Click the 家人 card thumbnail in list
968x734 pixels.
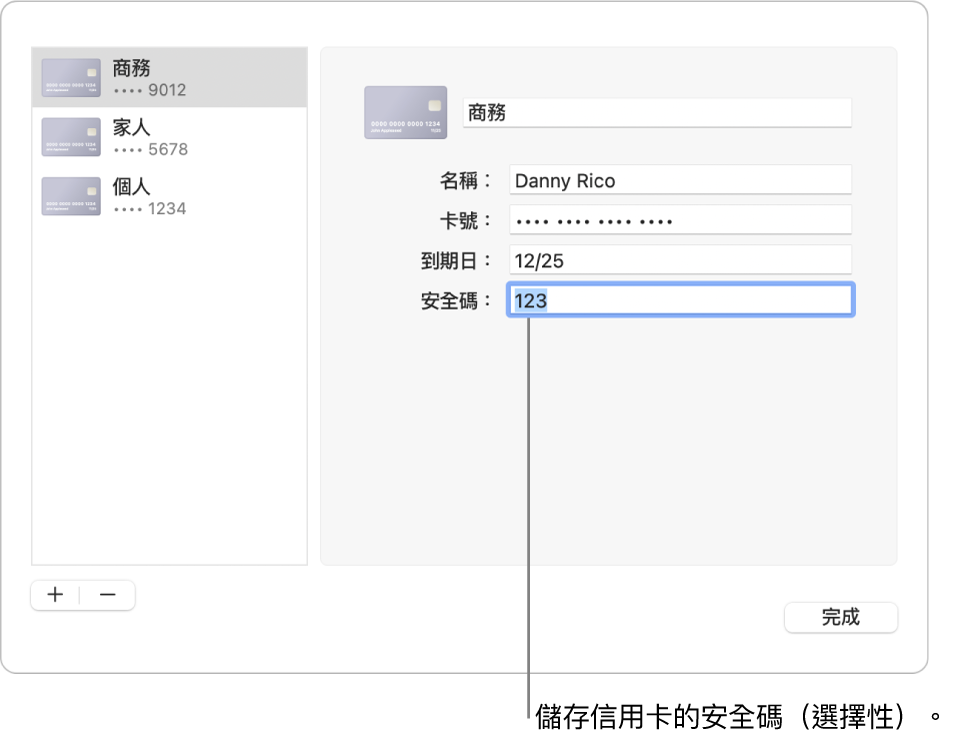tap(71, 137)
